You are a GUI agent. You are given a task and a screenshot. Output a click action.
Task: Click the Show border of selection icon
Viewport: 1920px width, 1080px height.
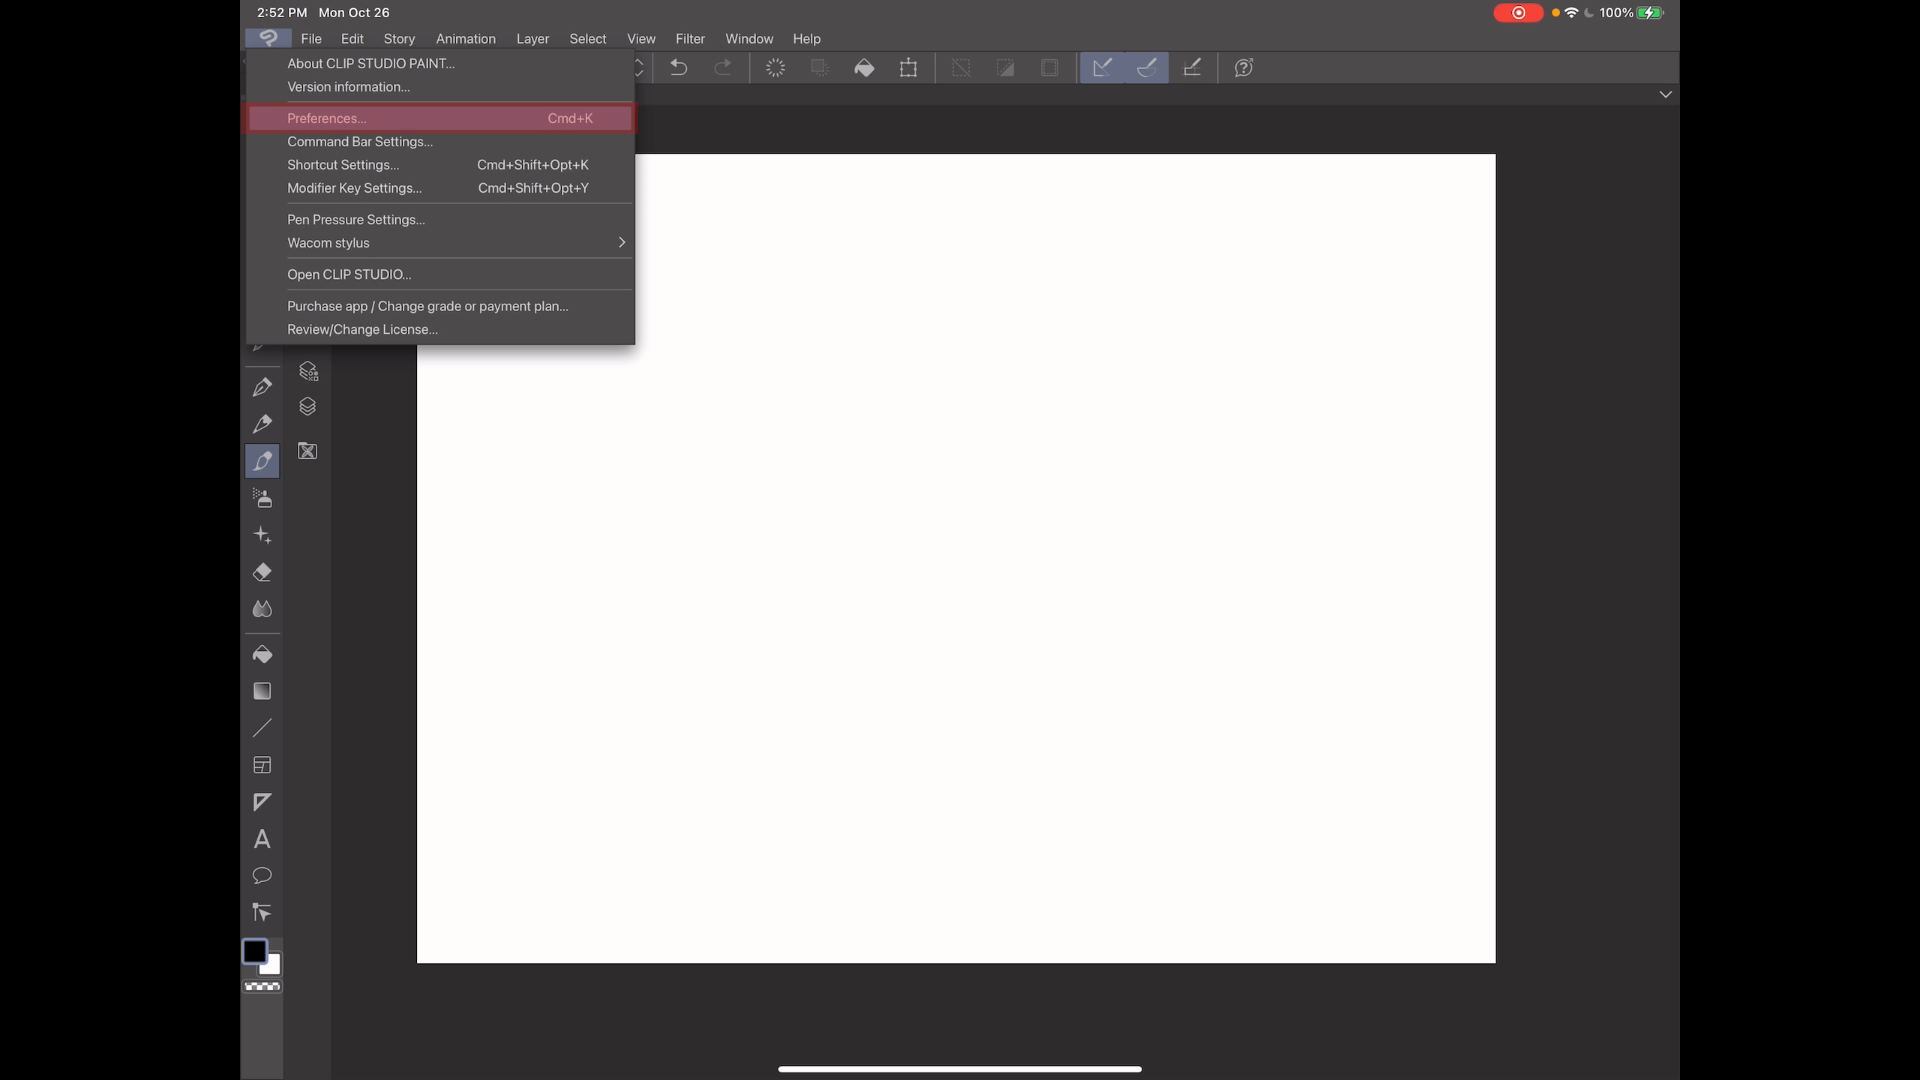point(1049,68)
